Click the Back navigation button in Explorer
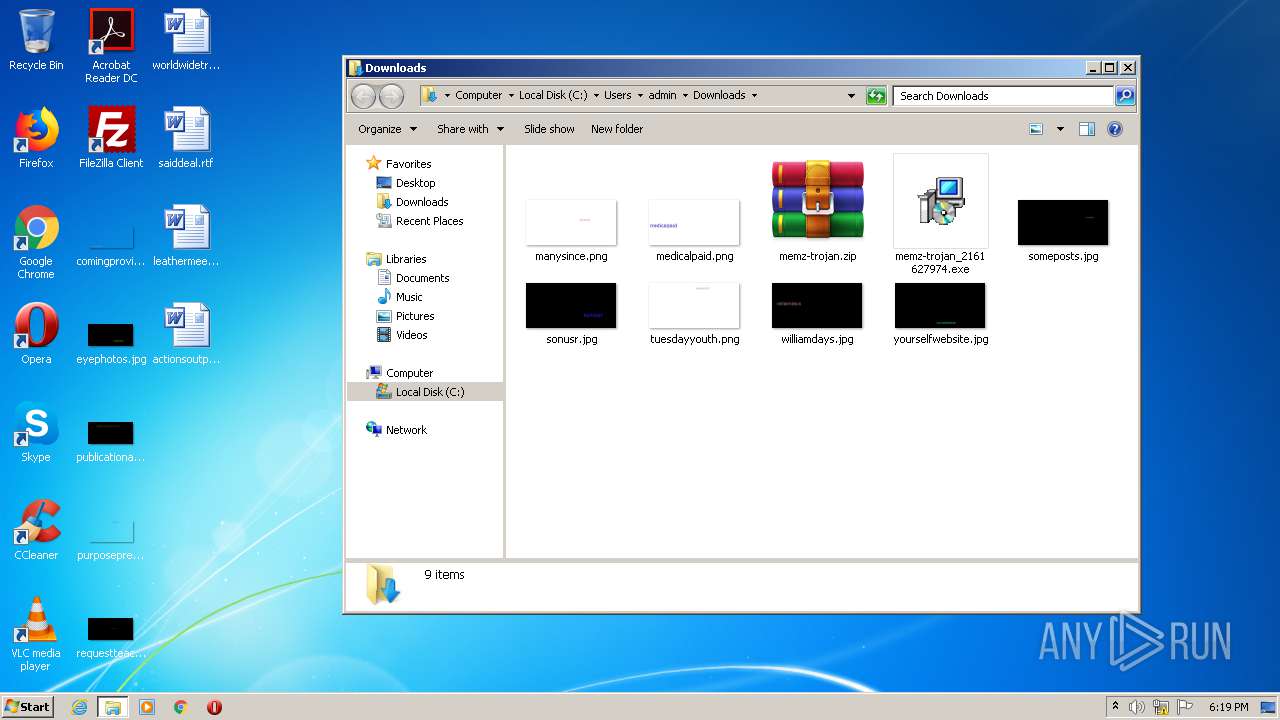1280x720 pixels. click(364, 96)
